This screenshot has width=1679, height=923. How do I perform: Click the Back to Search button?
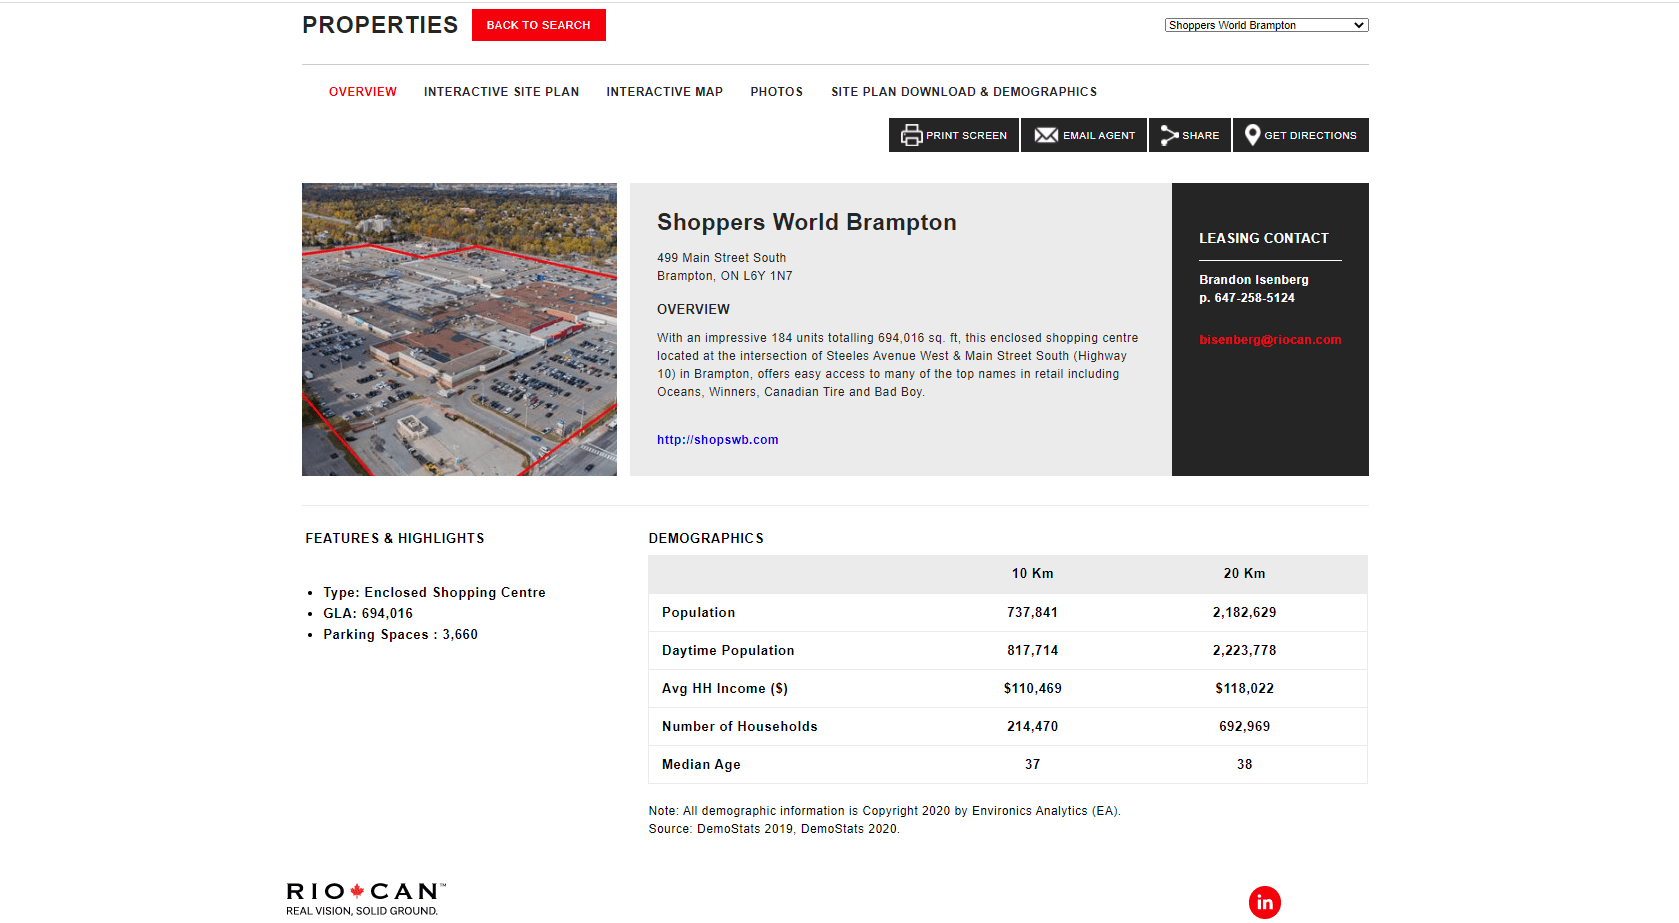pos(538,25)
